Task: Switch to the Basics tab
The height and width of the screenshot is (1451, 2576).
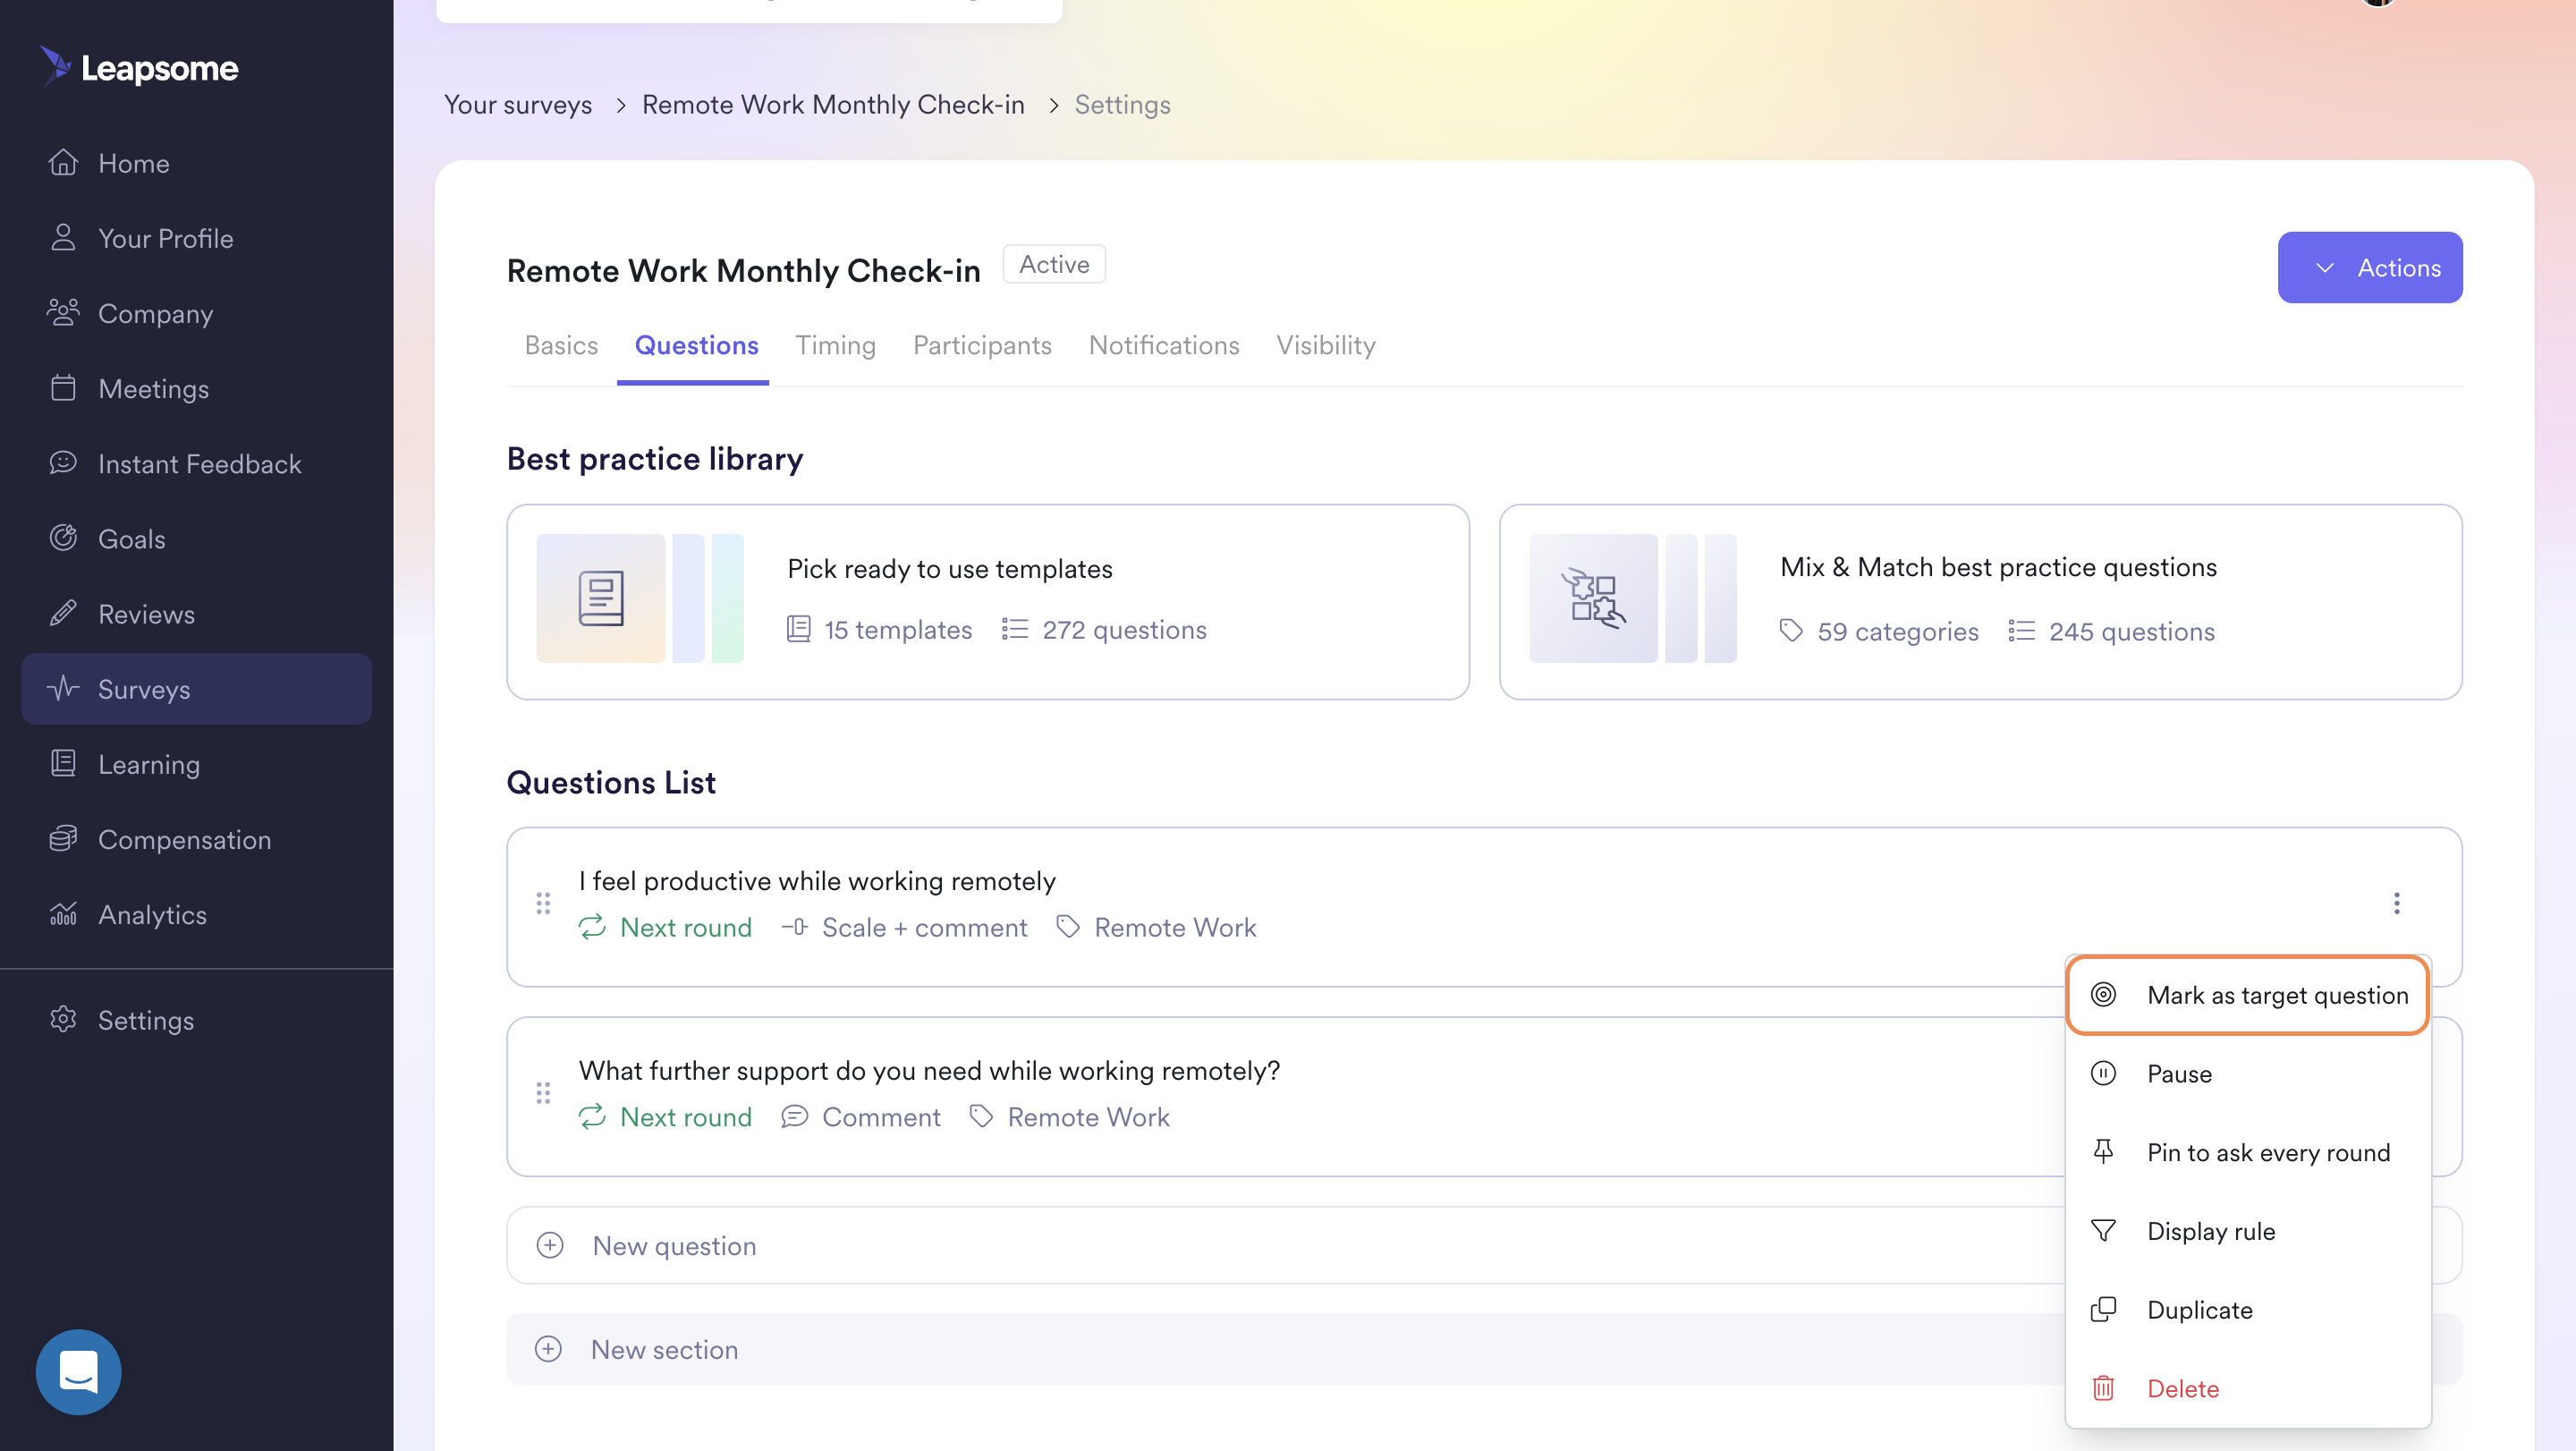Action: [x=561, y=345]
